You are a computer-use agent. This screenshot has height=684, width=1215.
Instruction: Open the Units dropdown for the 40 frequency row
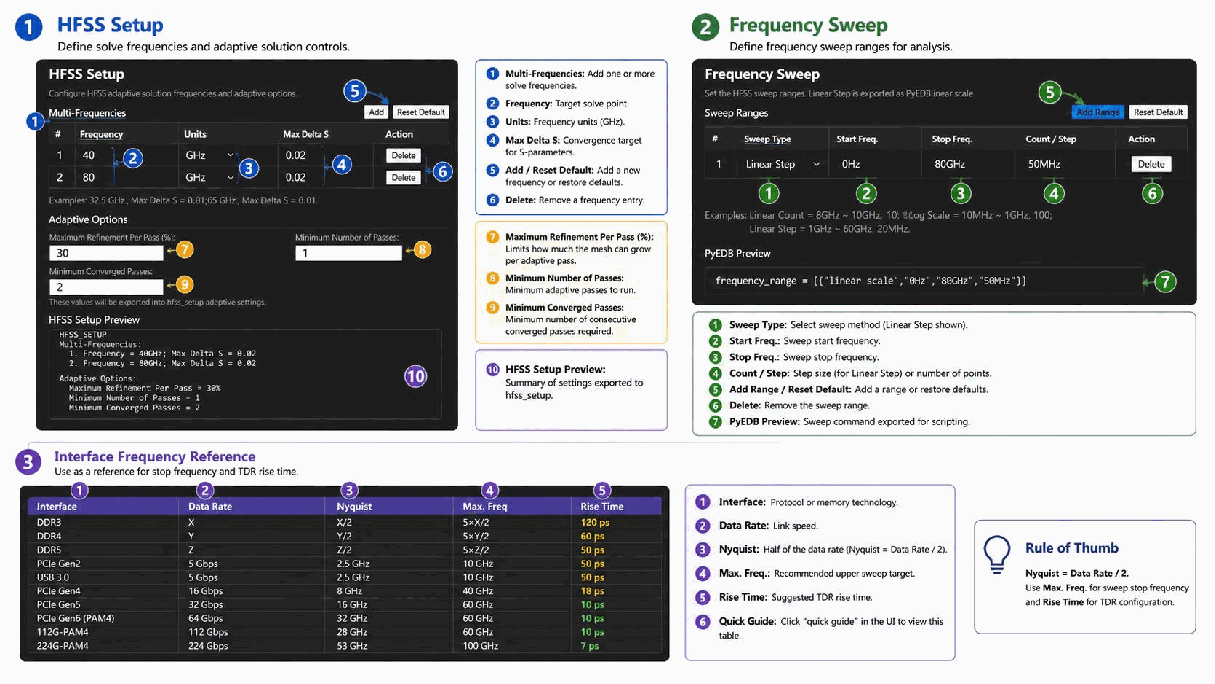[210, 156]
